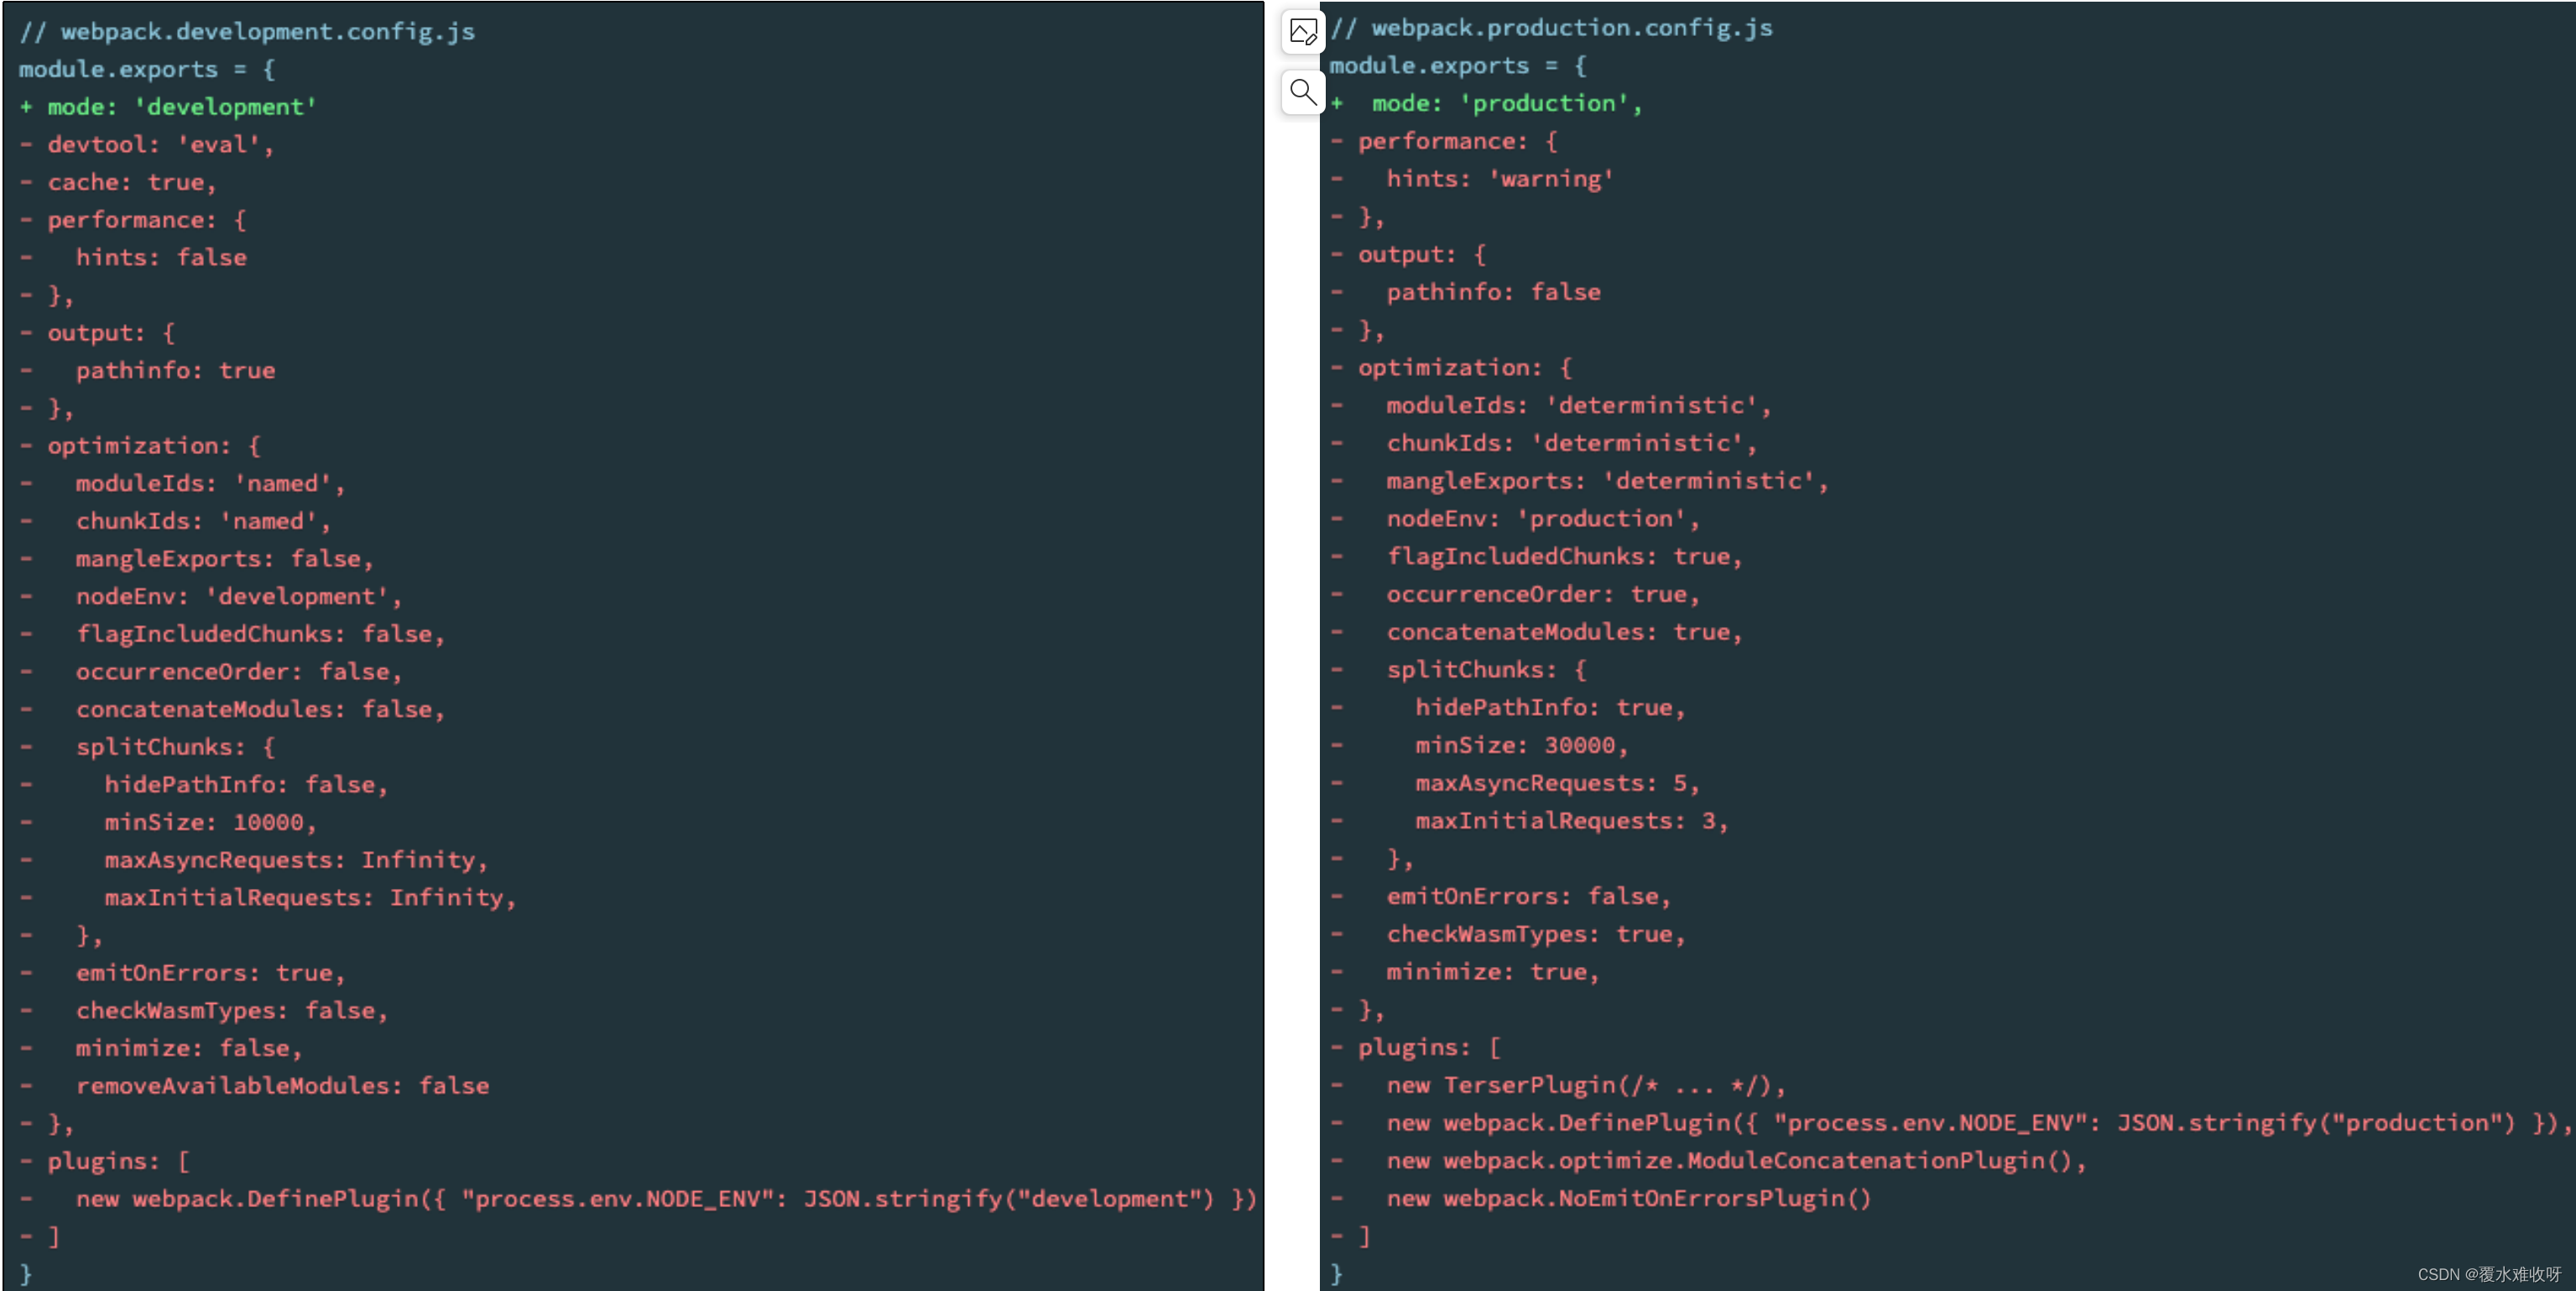Select the line "mode: 'production',"

1507,104
